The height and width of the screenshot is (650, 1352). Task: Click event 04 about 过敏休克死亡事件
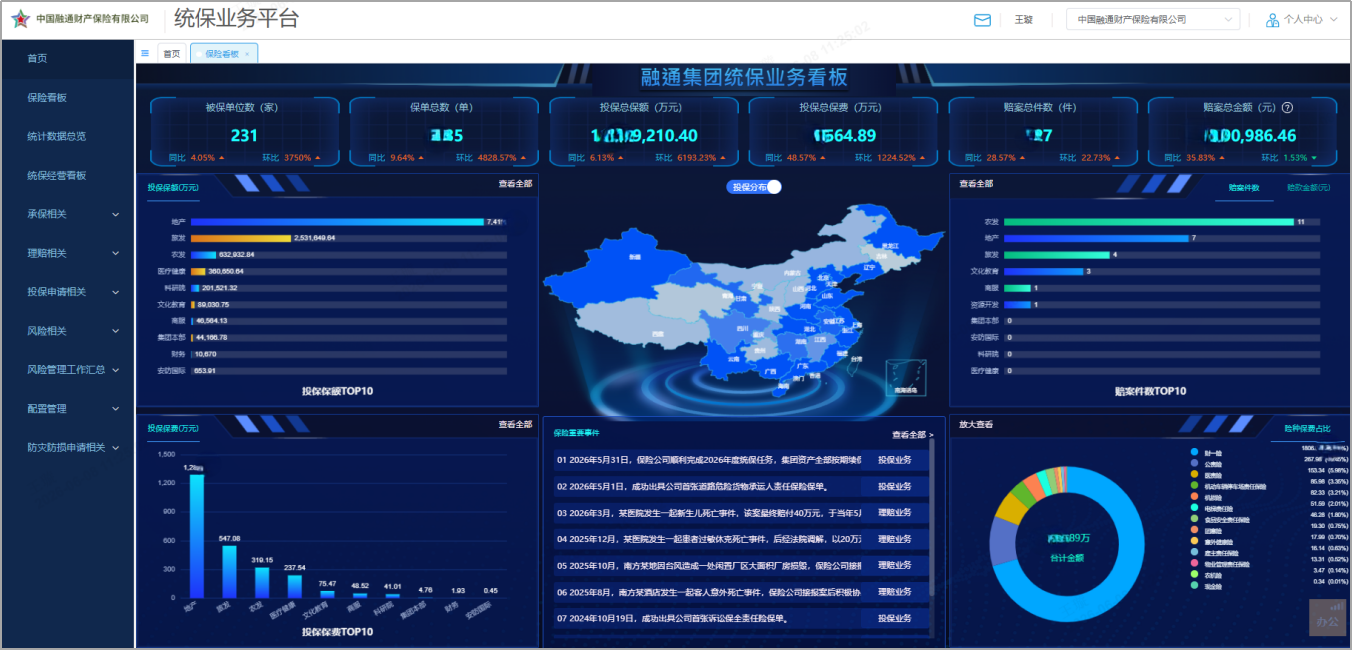[x=707, y=540]
